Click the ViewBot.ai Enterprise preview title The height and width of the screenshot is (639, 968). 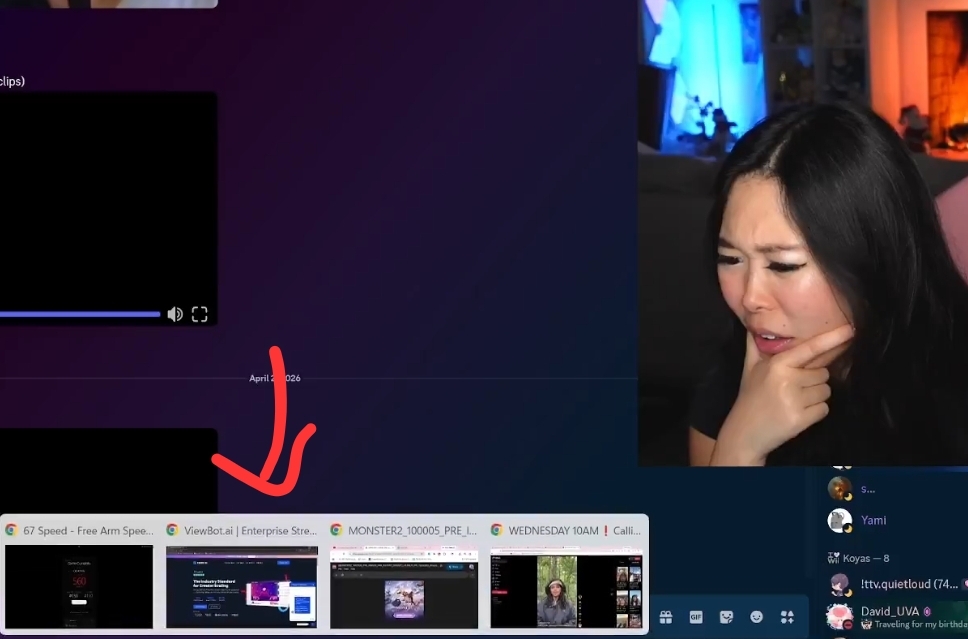point(251,530)
